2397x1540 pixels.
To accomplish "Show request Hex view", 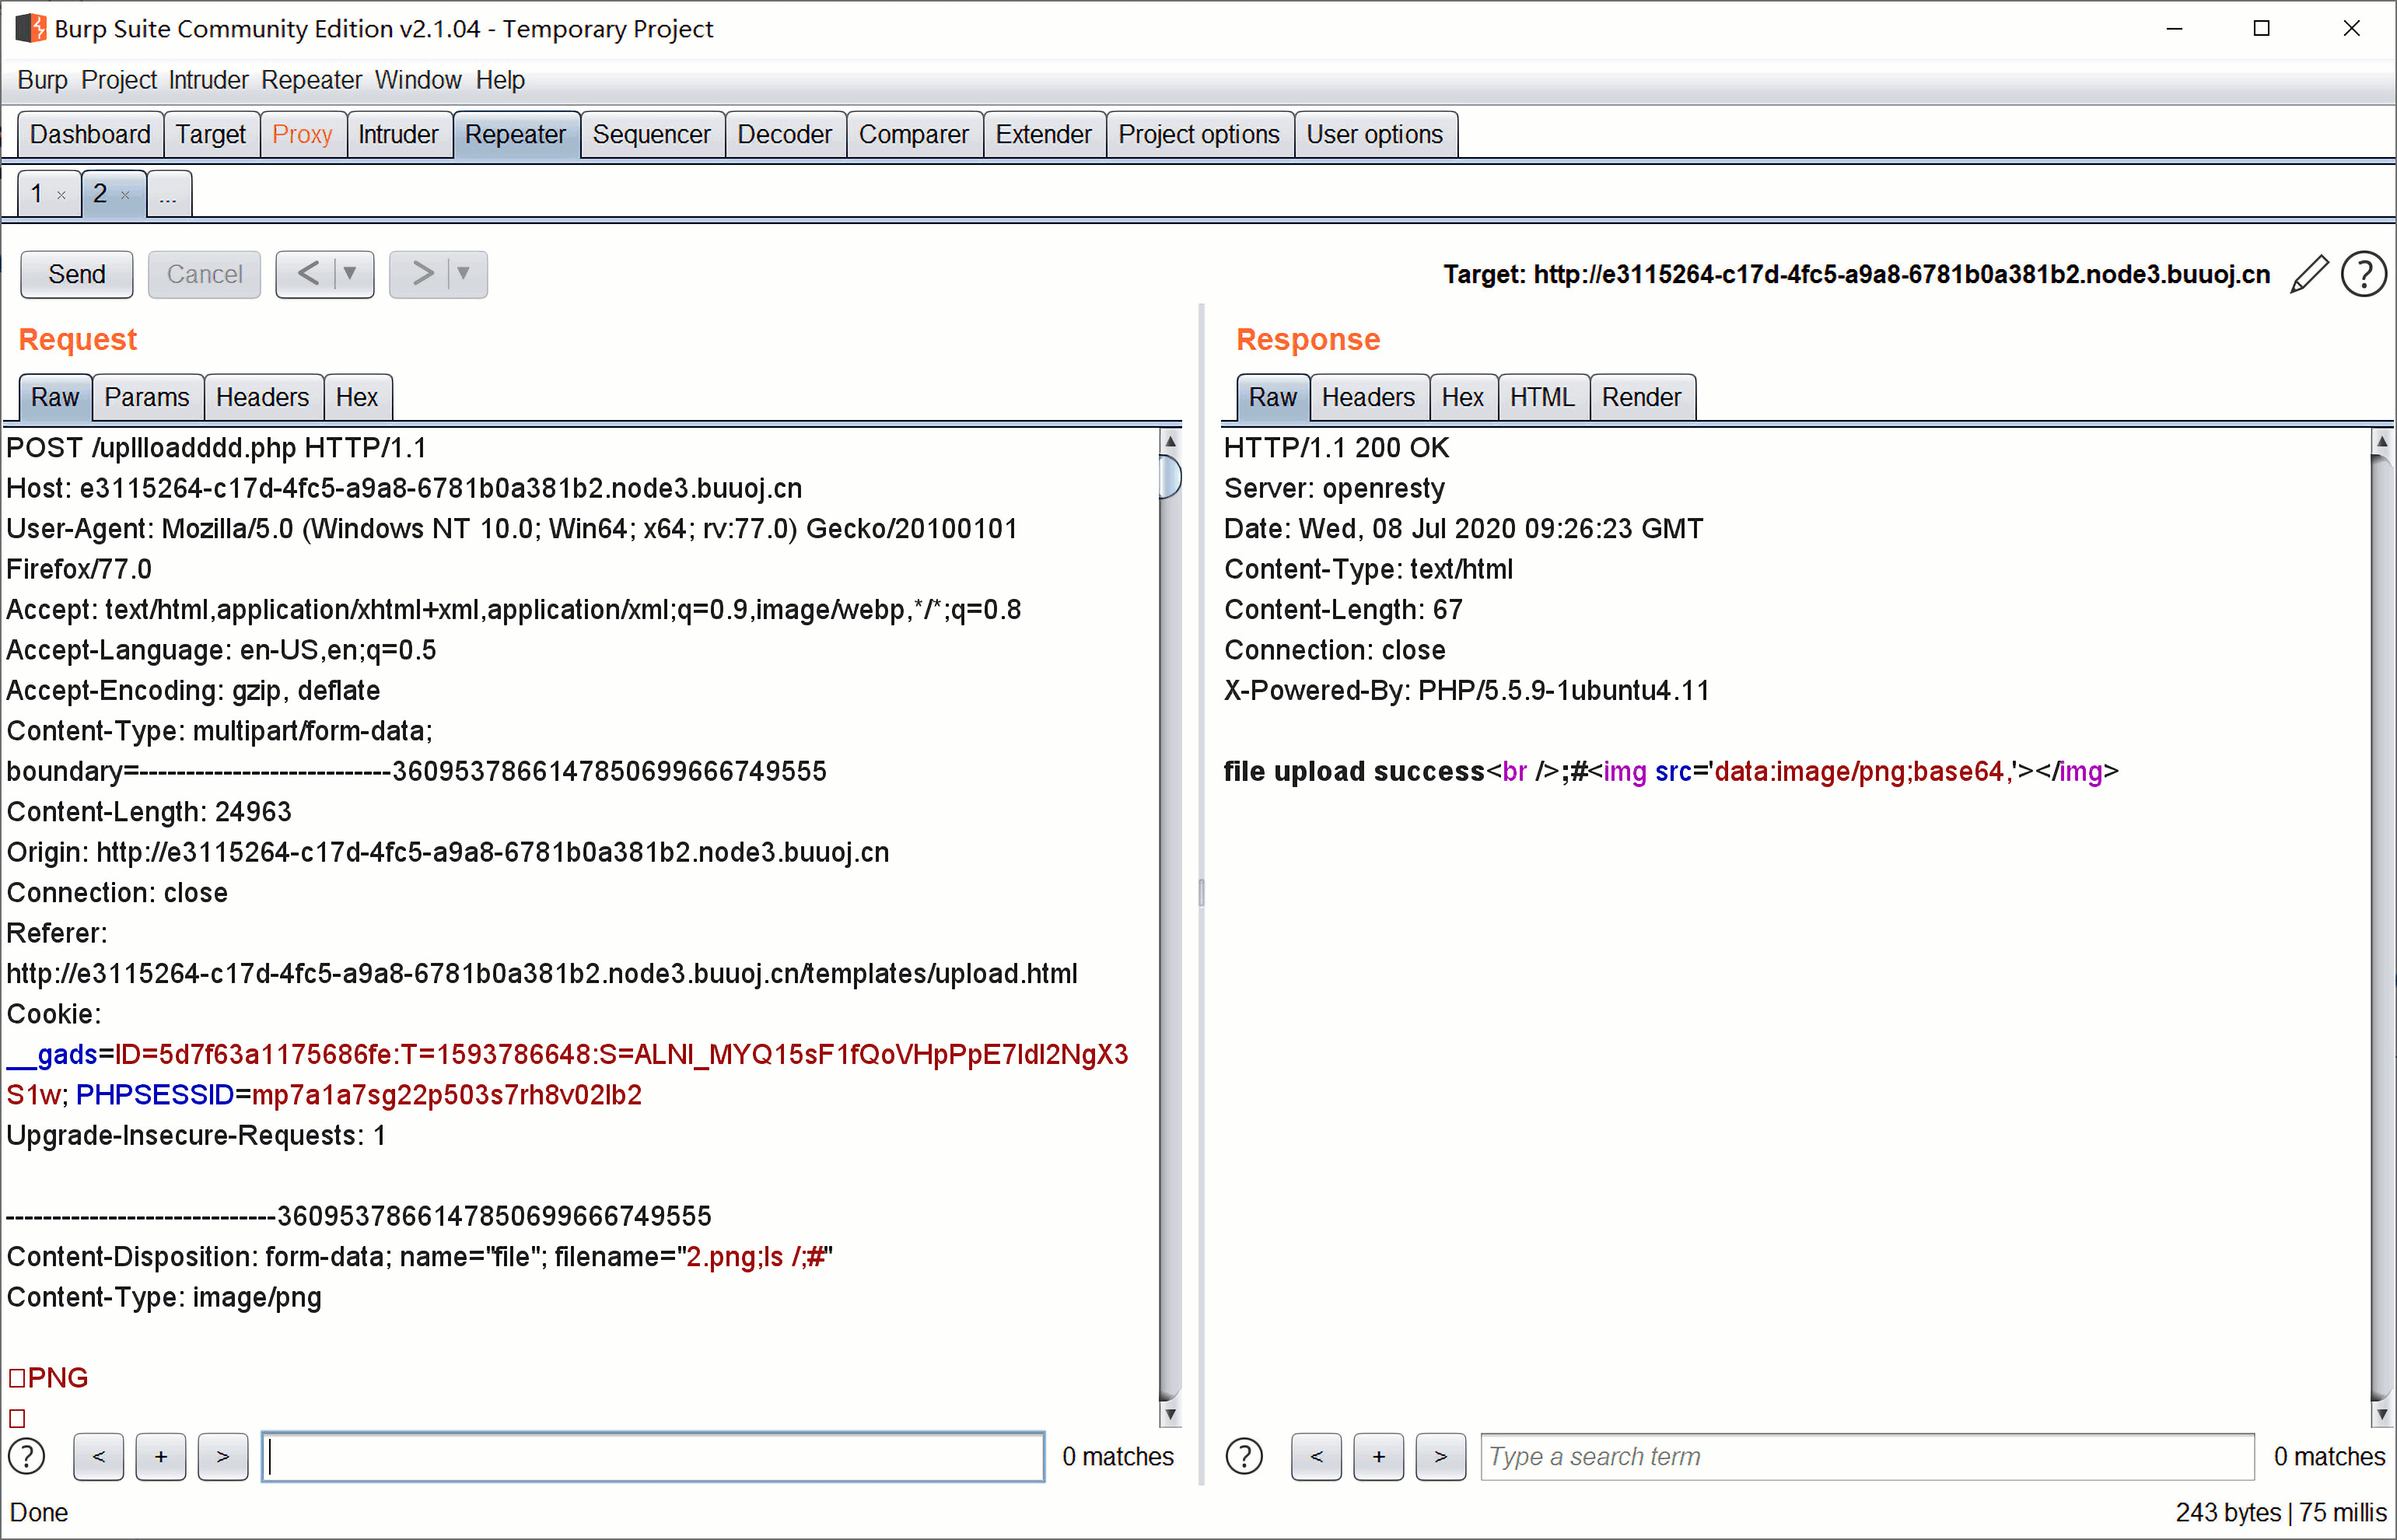I will pyautogui.click(x=357, y=397).
